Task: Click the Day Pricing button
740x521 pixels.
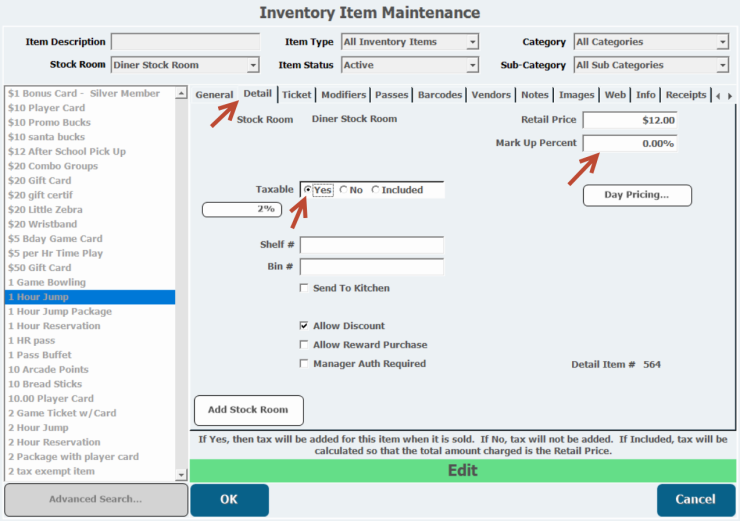Action: click(637, 194)
